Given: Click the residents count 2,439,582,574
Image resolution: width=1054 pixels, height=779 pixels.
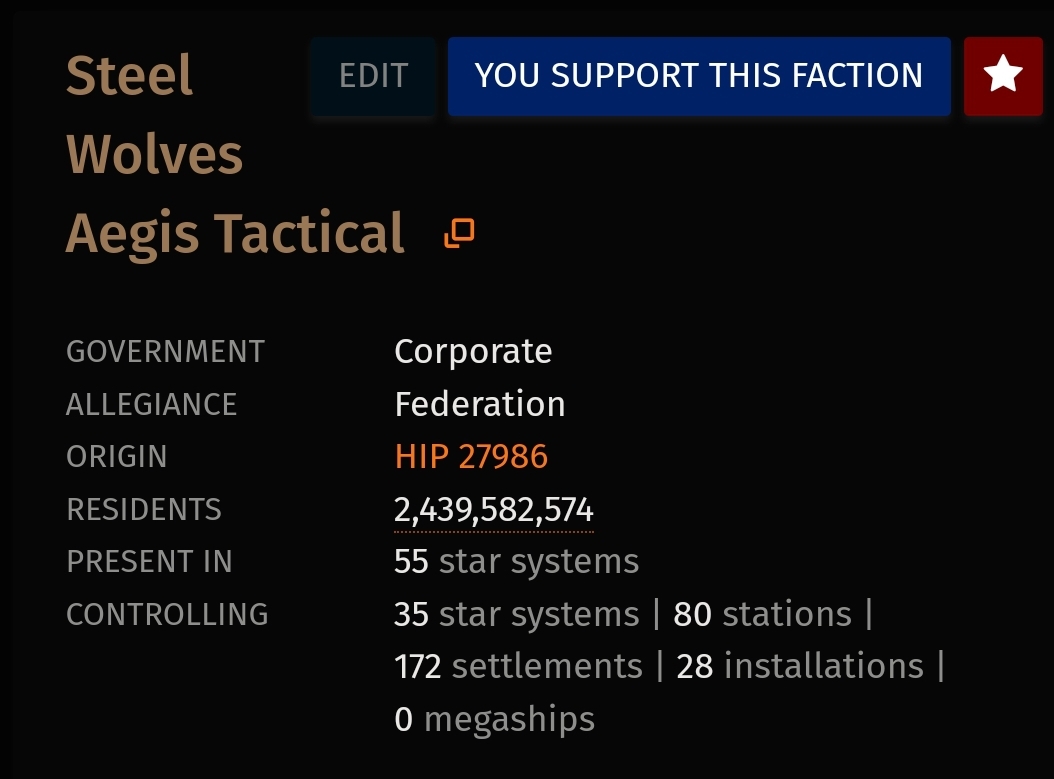Looking at the screenshot, I should point(493,510).
